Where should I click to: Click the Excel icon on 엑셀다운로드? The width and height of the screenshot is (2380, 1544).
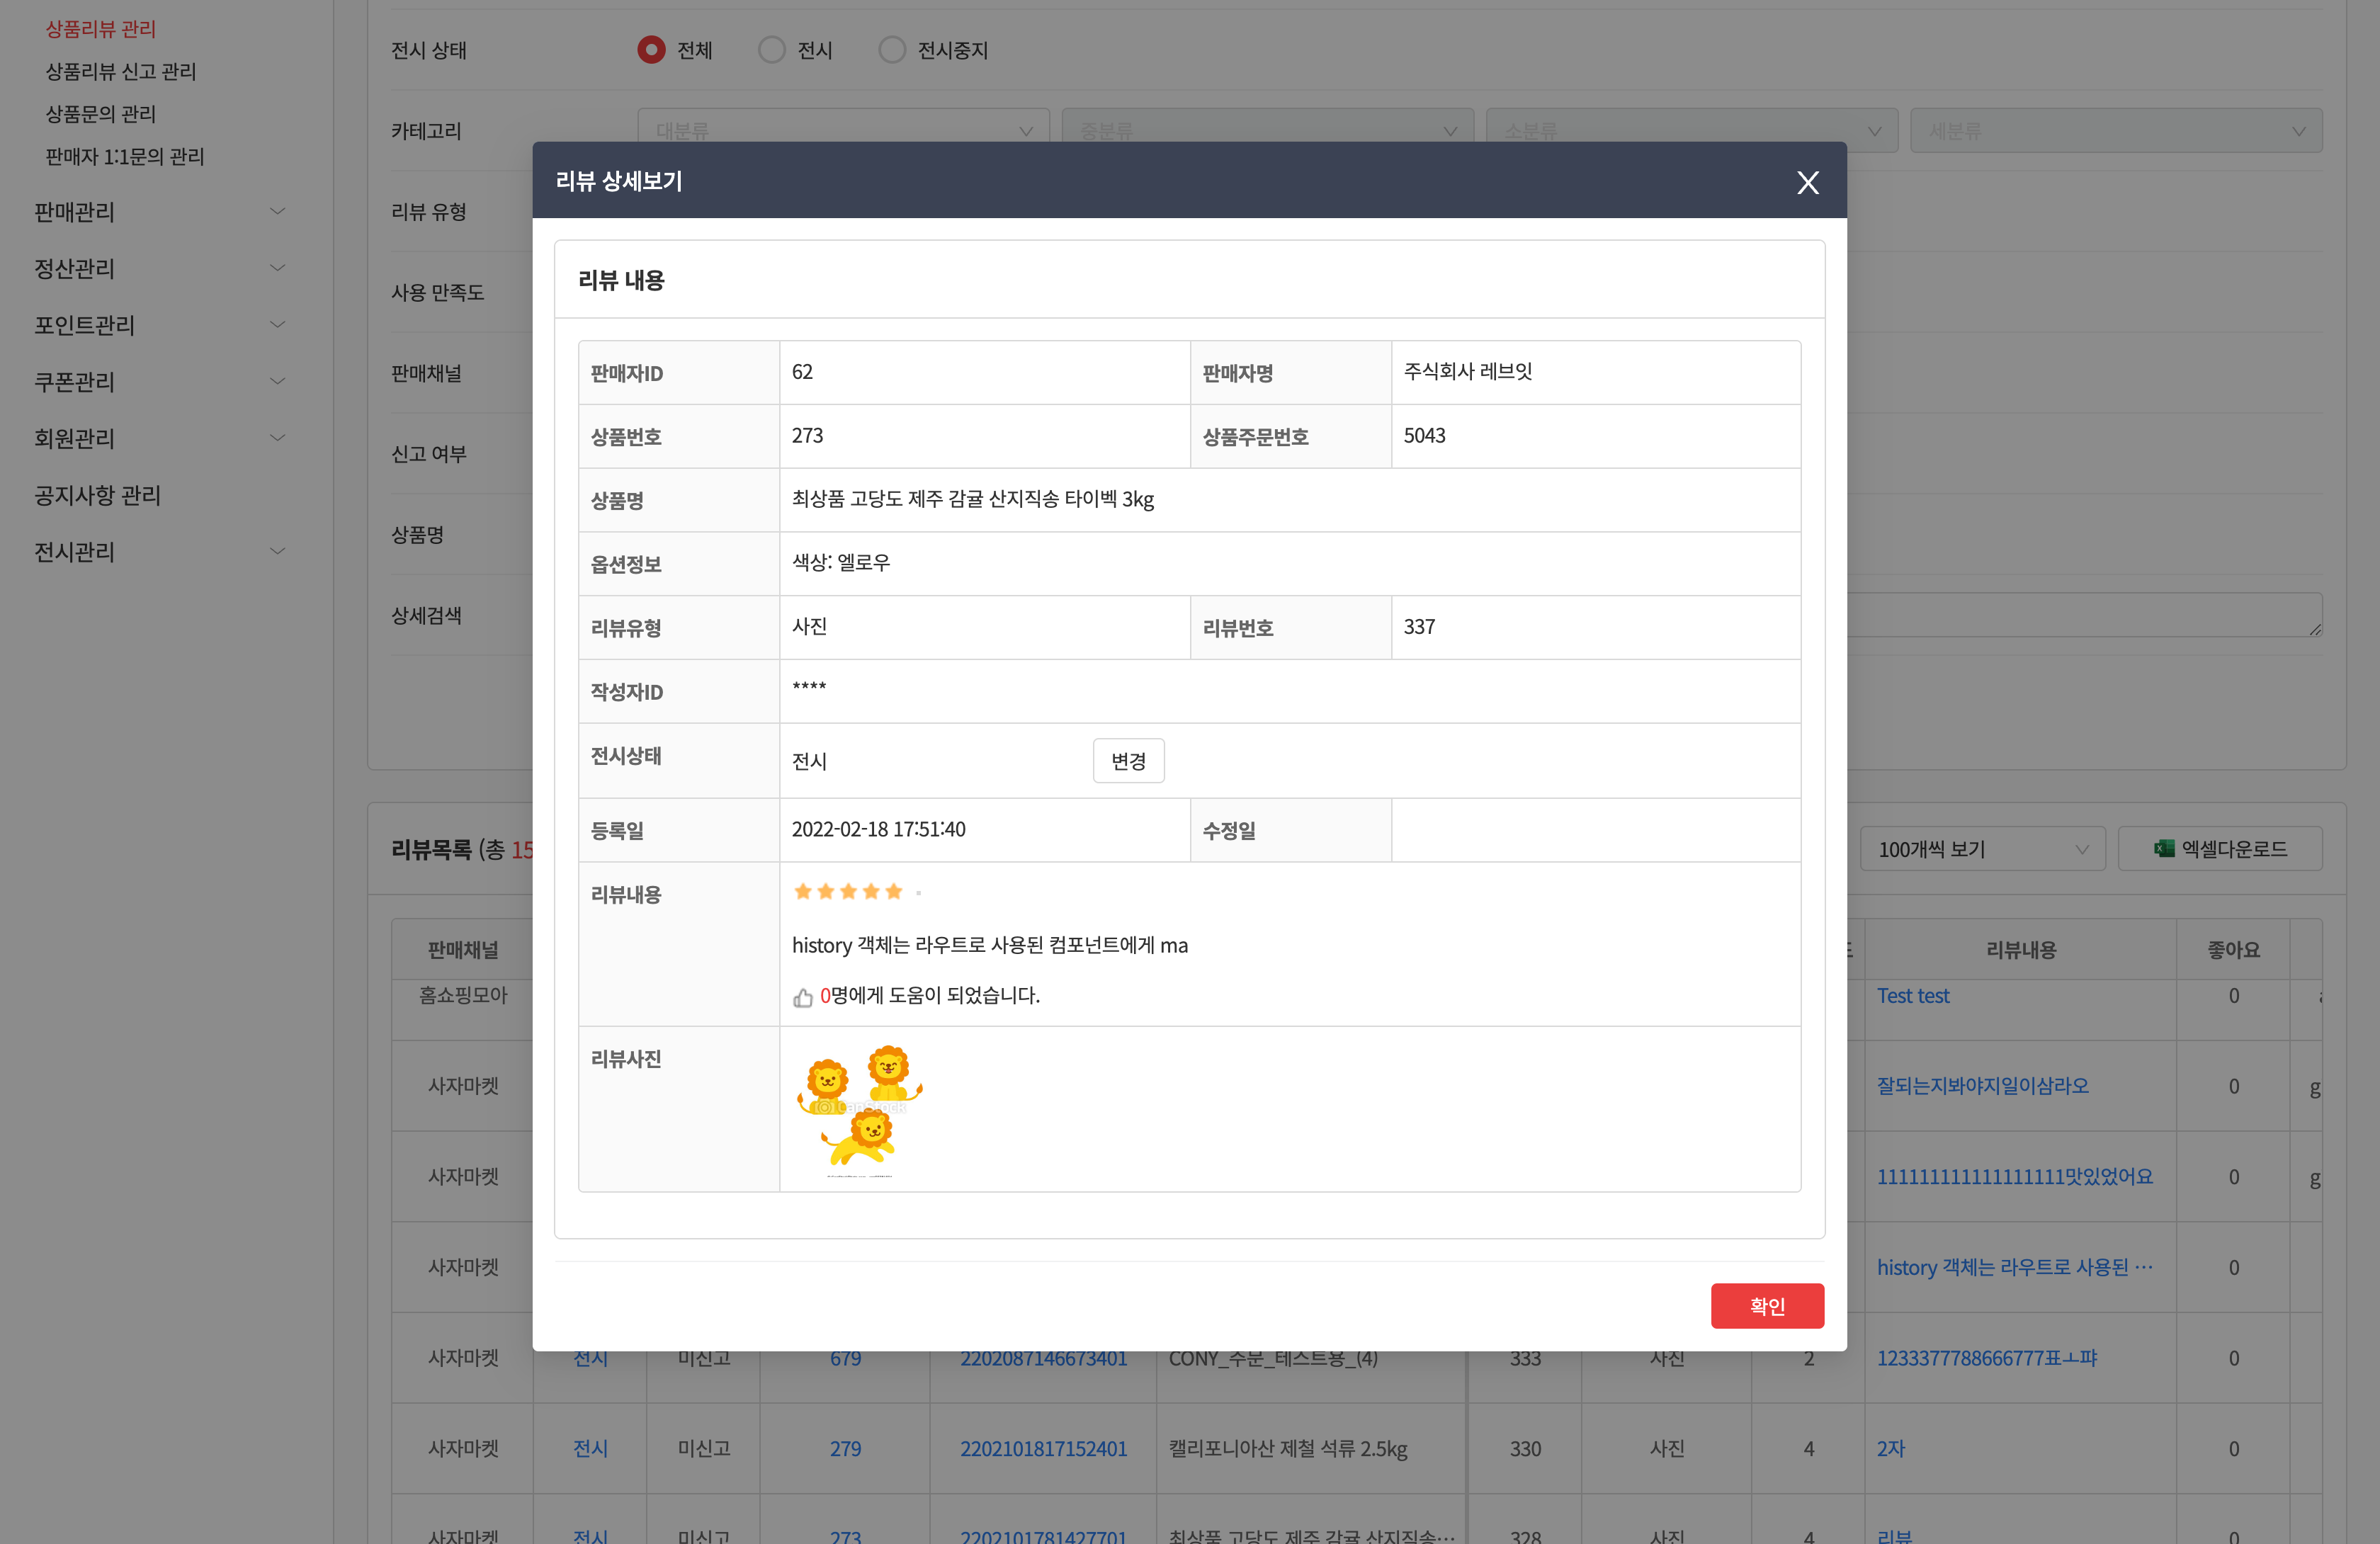tap(2164, 848)
